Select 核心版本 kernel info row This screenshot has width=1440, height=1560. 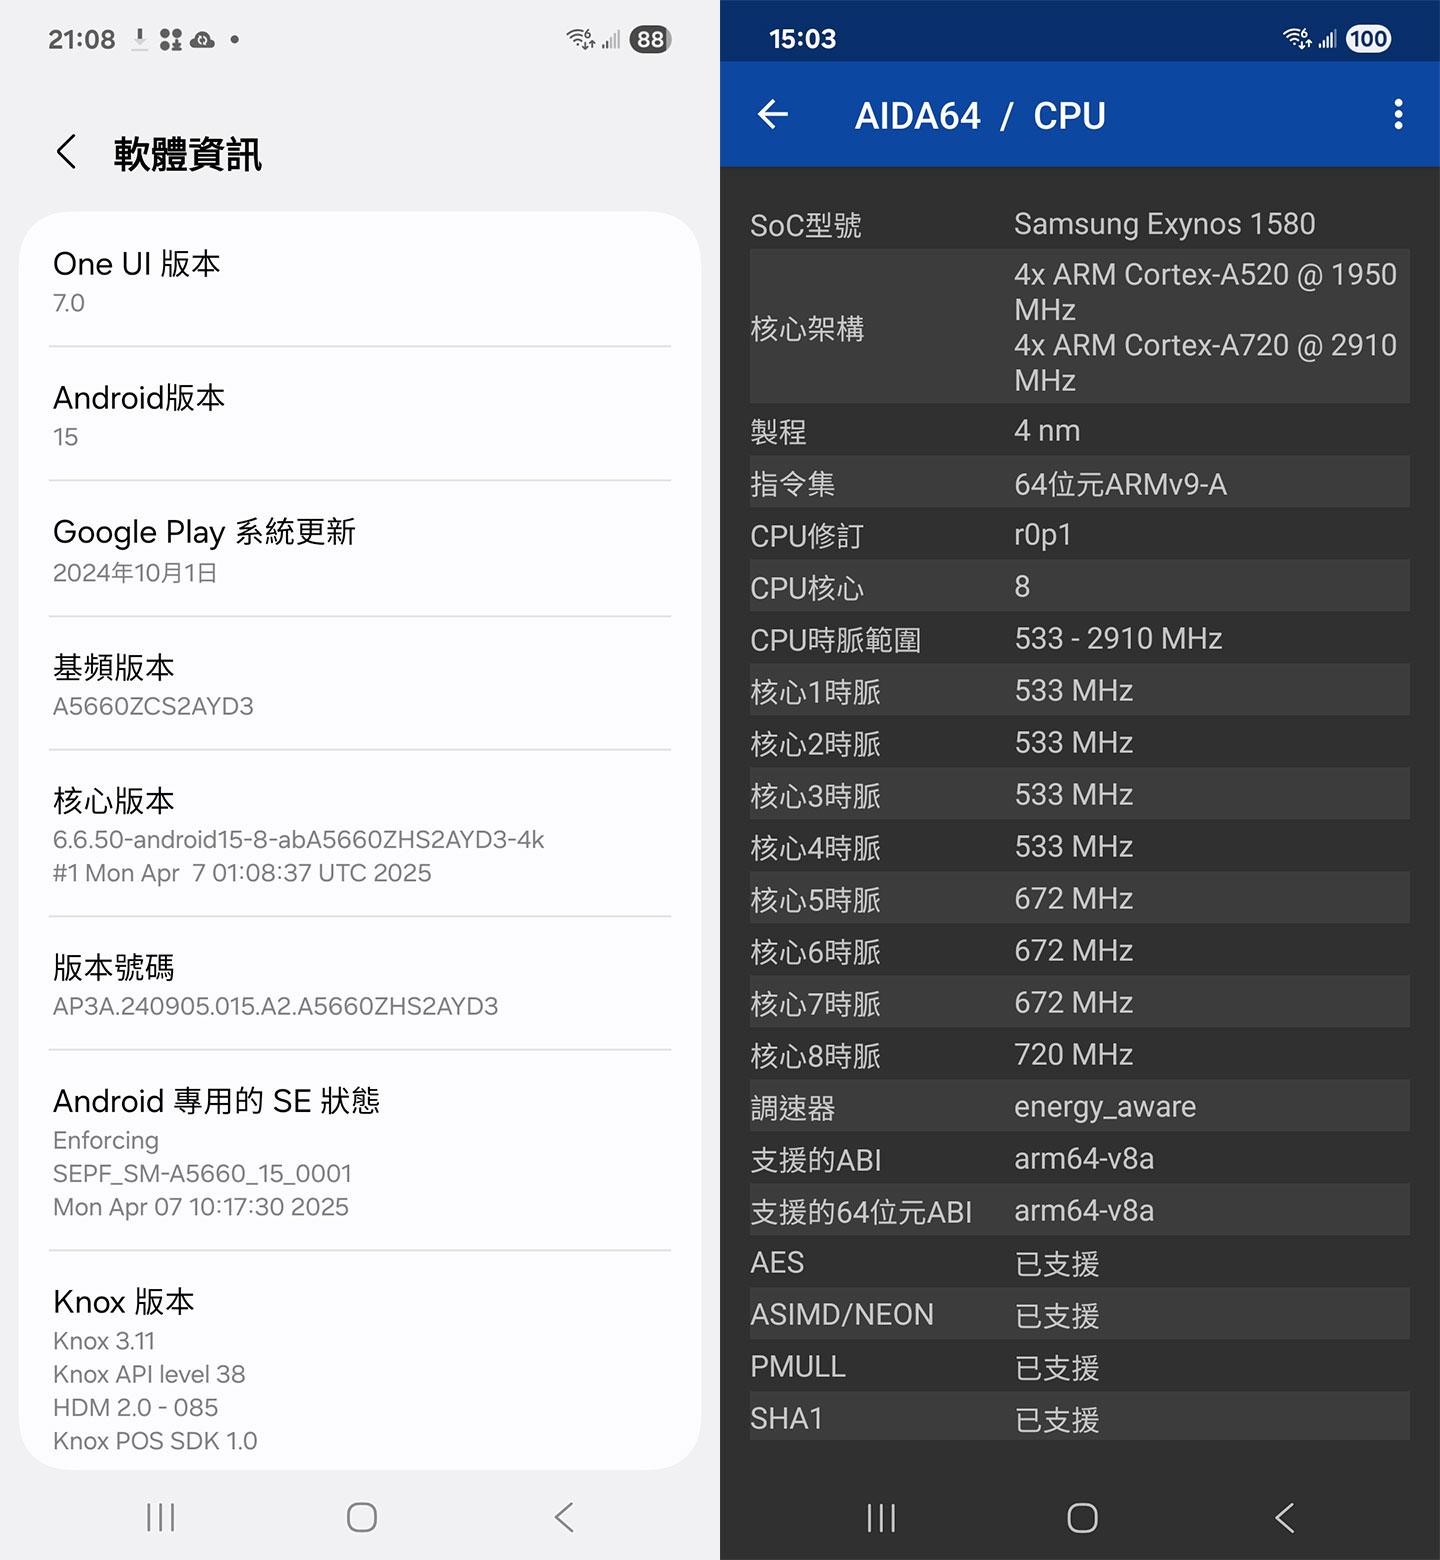coord(360,833)
